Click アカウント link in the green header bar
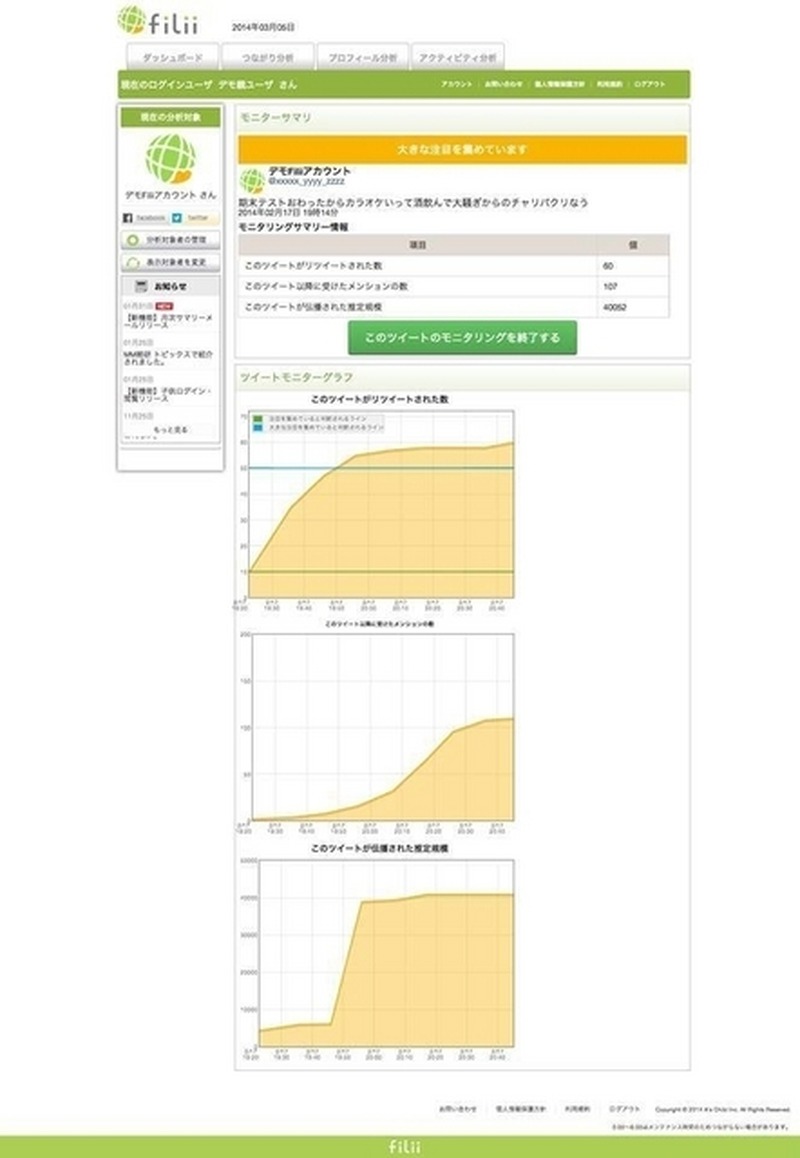The height and width of the screenshot is (1158, 800). [456, 85]
